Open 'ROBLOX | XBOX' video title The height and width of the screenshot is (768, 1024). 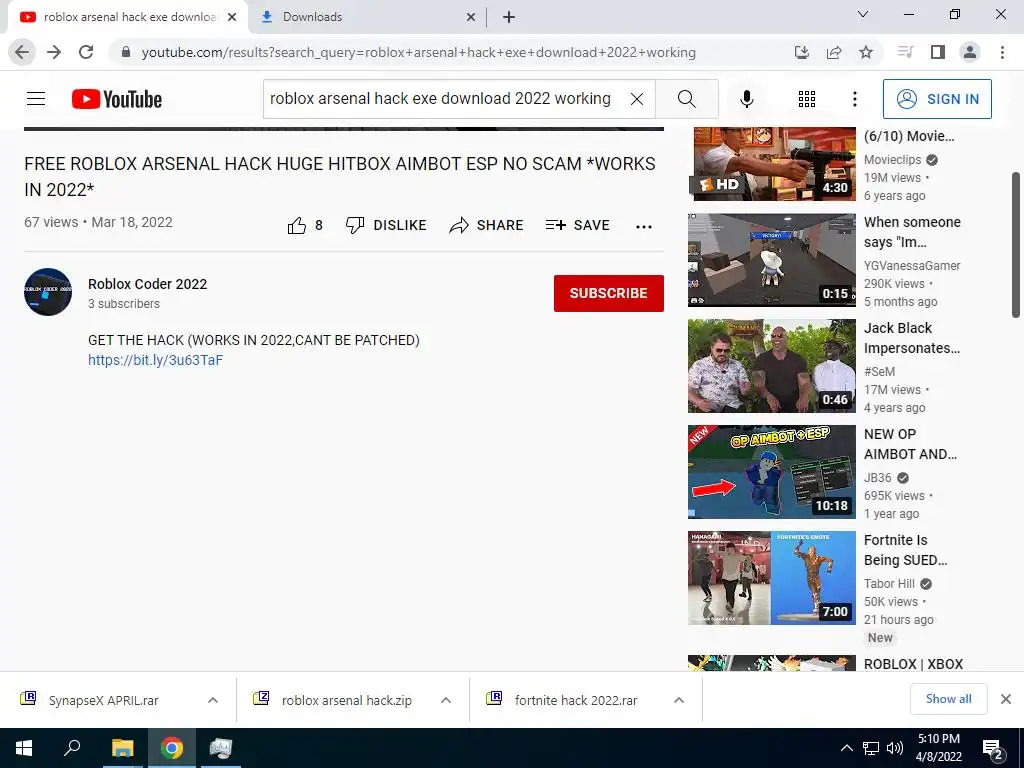coord(914,664)
